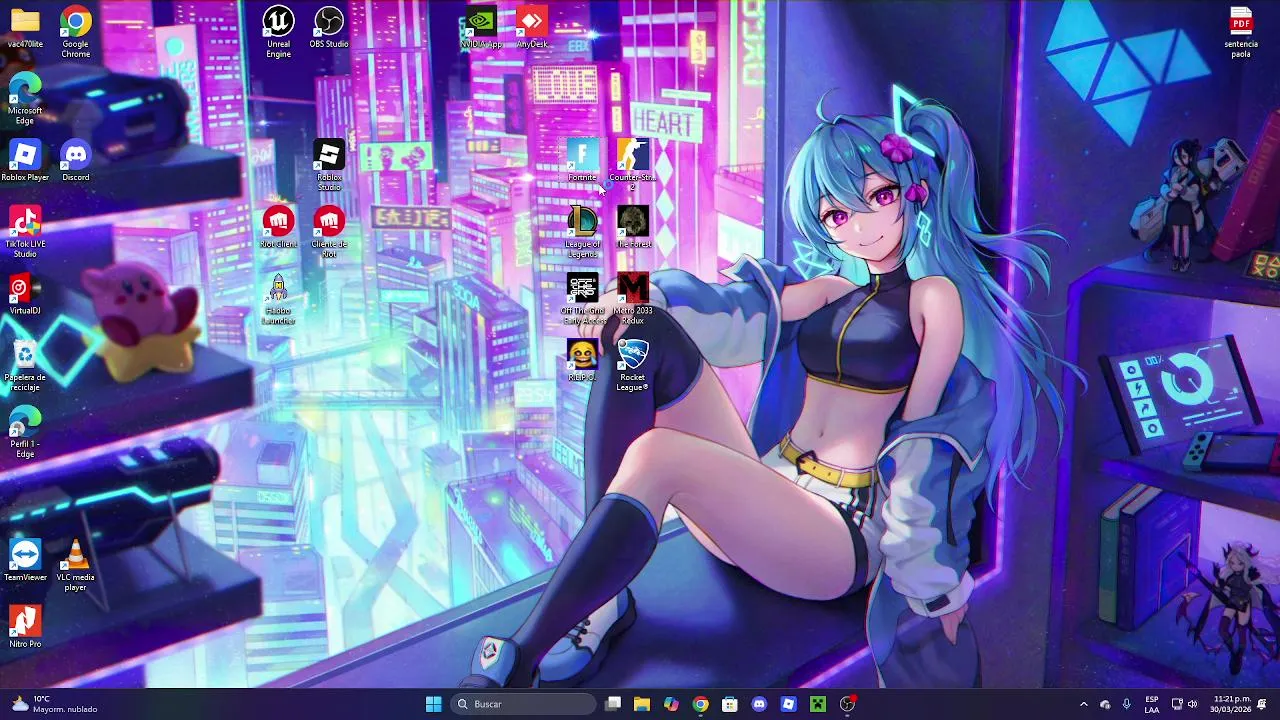Select the OBS Studio desktop icon
The image size is (1280, 720).
[x=329, y=28]
